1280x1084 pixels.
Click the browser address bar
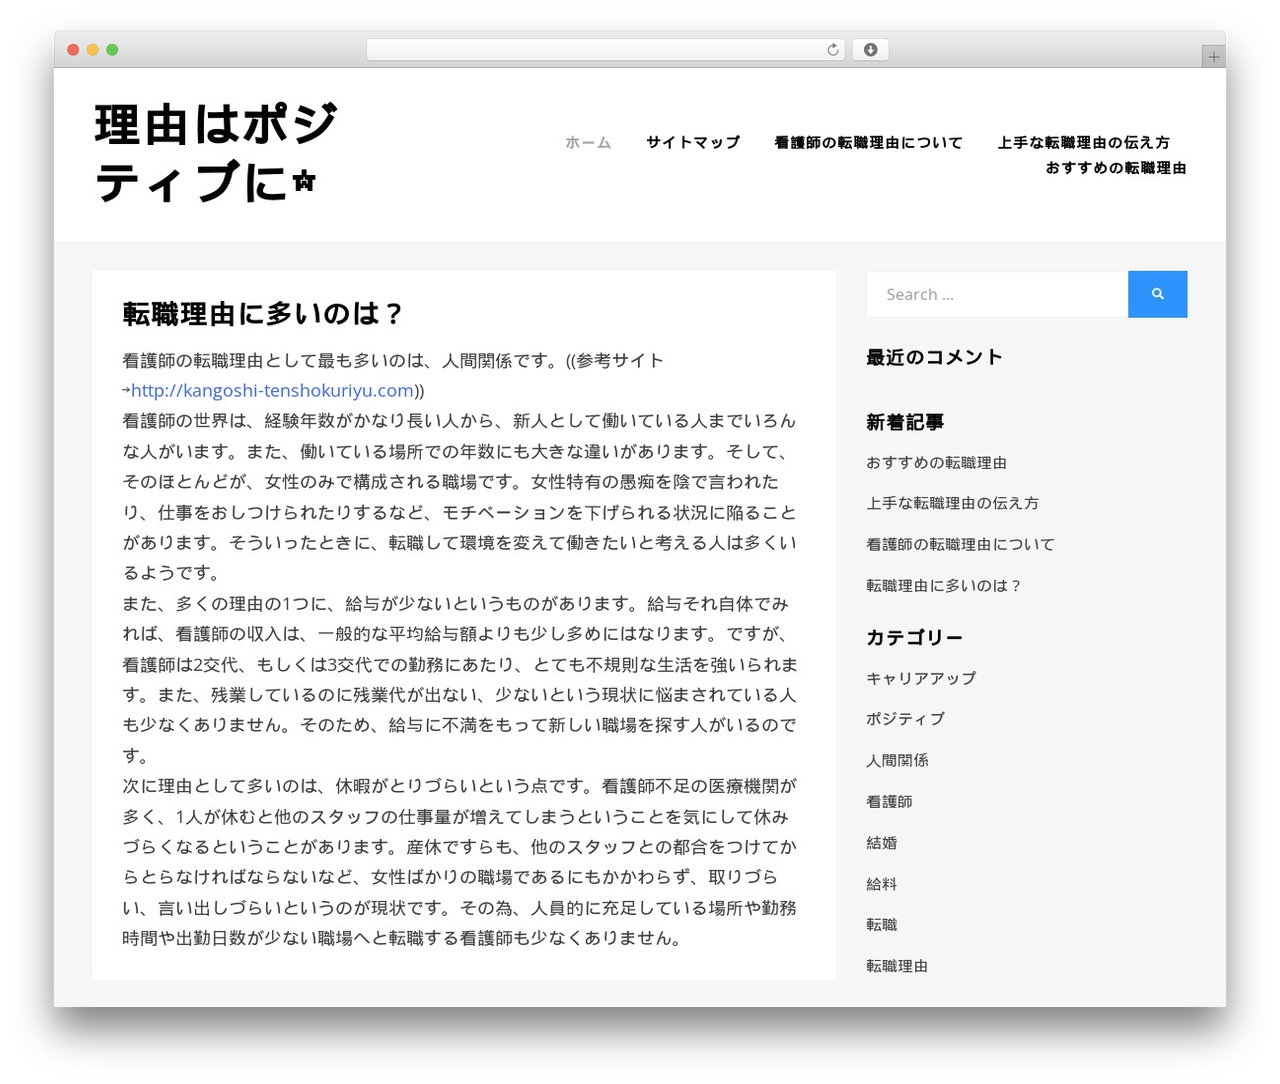[605, 50]
